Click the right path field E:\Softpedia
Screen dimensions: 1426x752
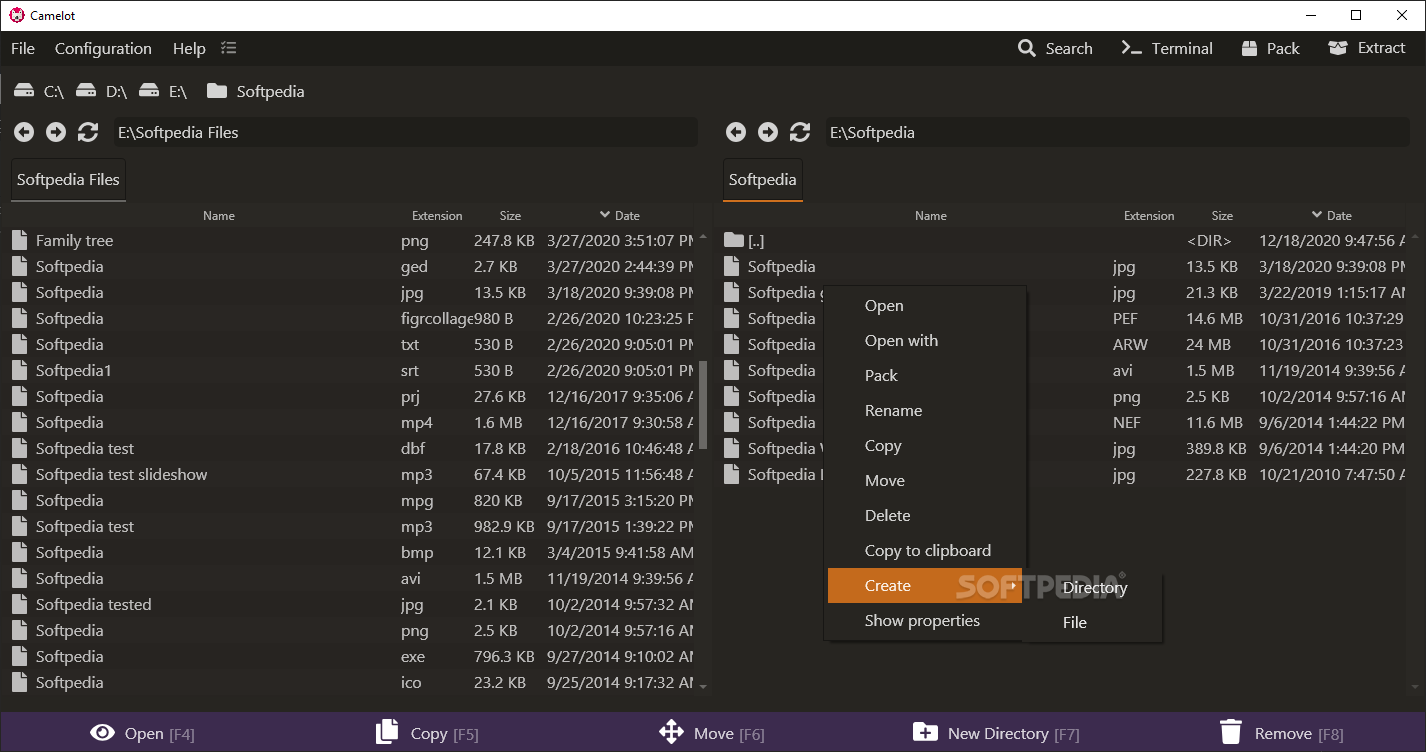(x=1117, y=132)
